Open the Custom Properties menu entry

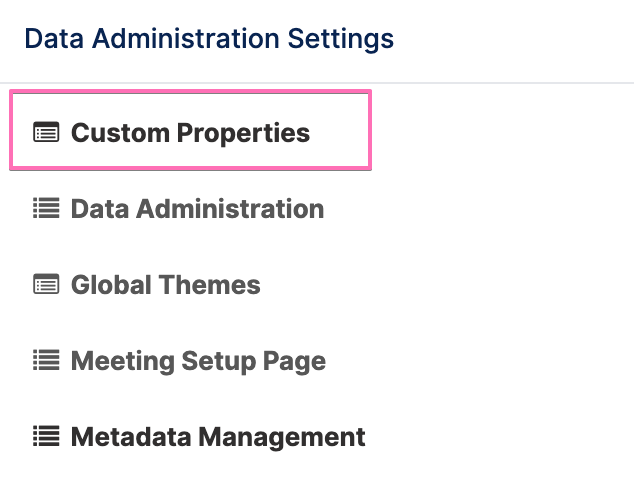(190, 133)
